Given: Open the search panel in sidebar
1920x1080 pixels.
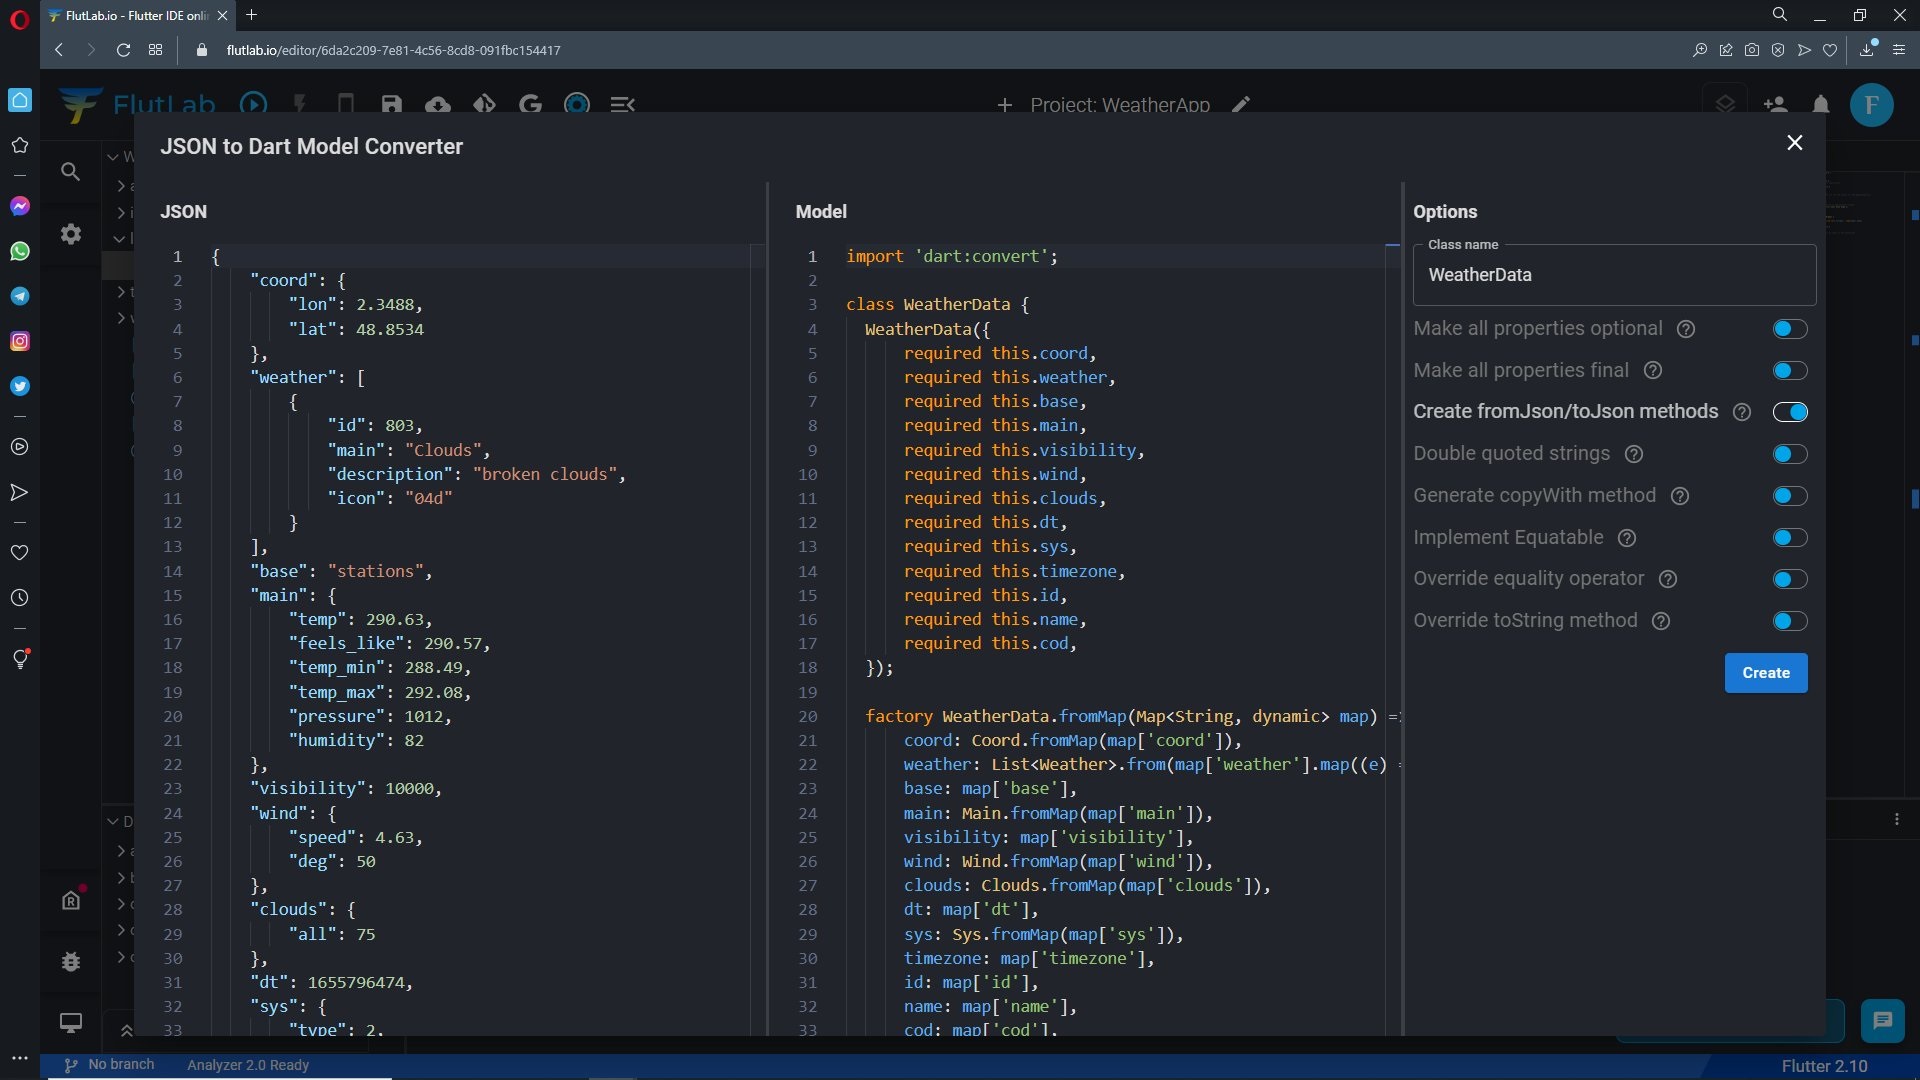Looking at the screenshot, I should pos(70,172).
